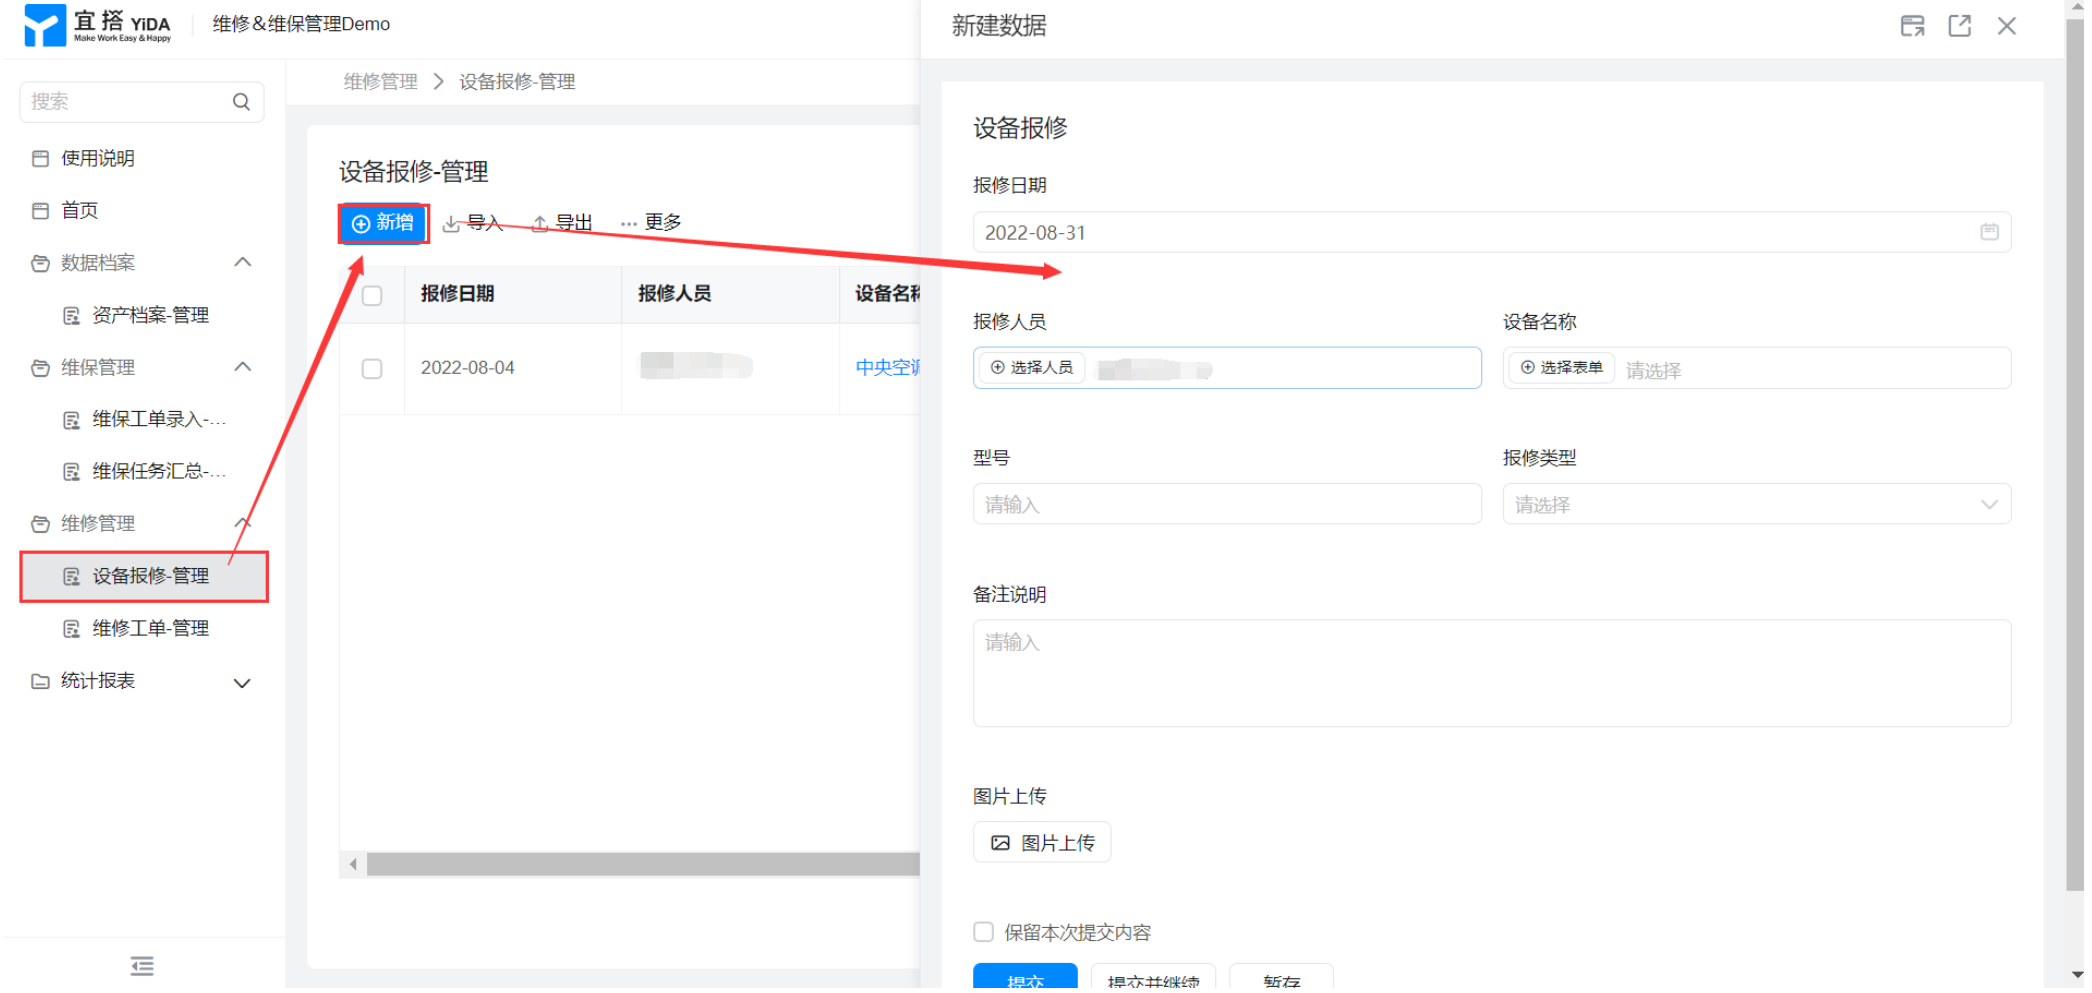
Task: Toggle the 保留本次提交内容 checkbox
Action: (983, 932)
